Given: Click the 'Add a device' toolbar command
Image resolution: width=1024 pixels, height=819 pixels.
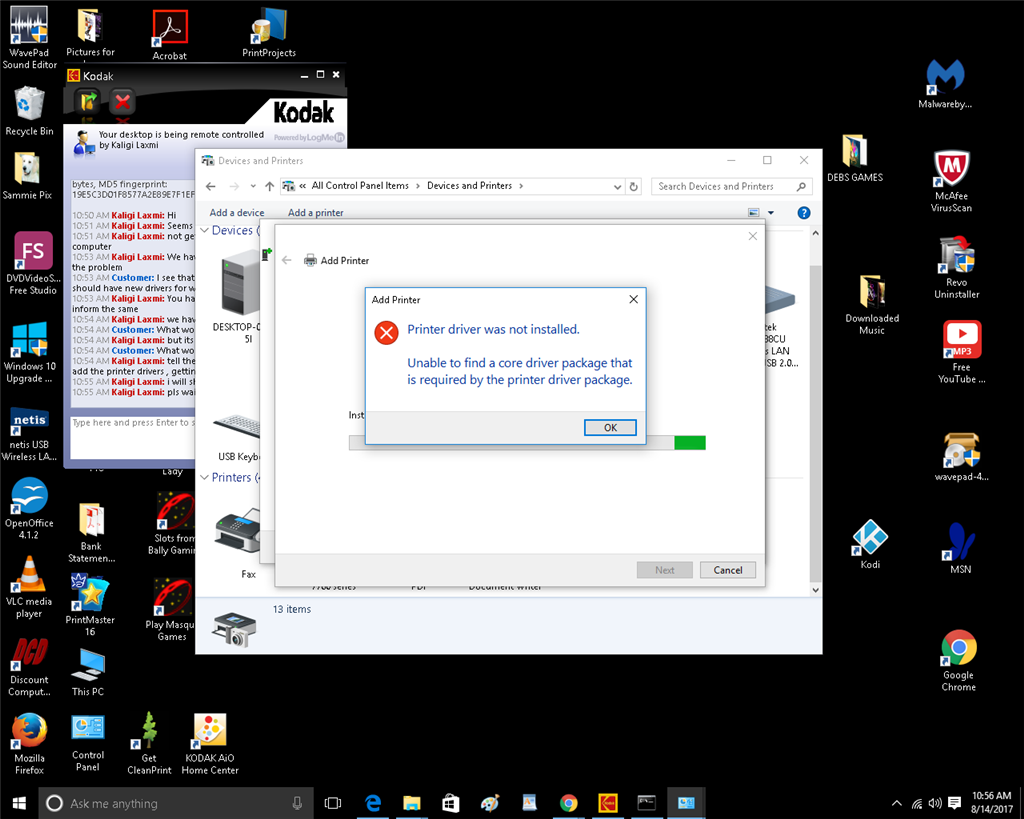Looking at the screenshot, I should click(x=236, y=212).
